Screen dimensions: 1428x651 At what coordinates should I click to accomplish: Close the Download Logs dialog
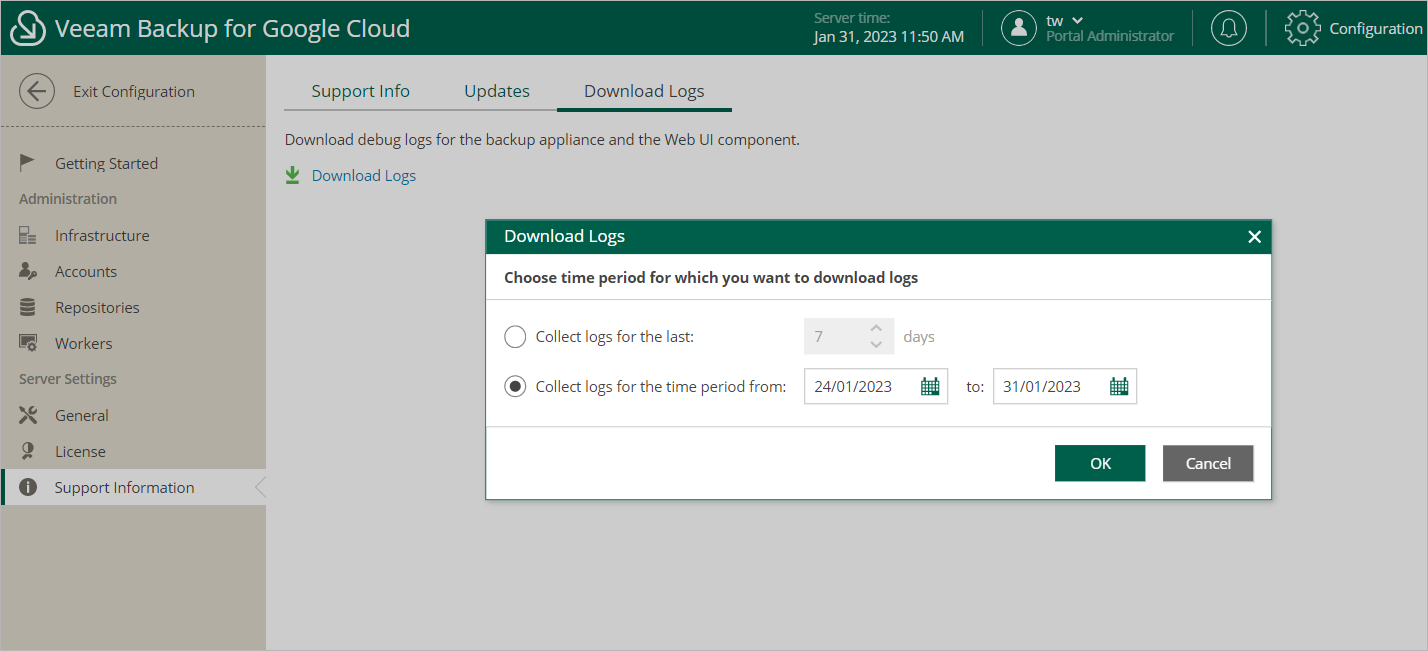pyautogui.click(x=1254, y=237)
